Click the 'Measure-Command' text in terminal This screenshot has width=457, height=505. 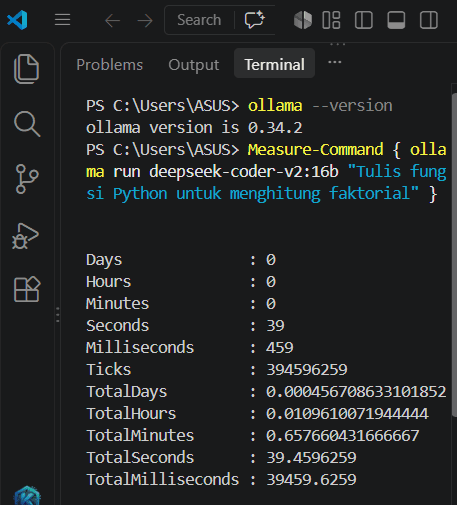tap(315, 150)
